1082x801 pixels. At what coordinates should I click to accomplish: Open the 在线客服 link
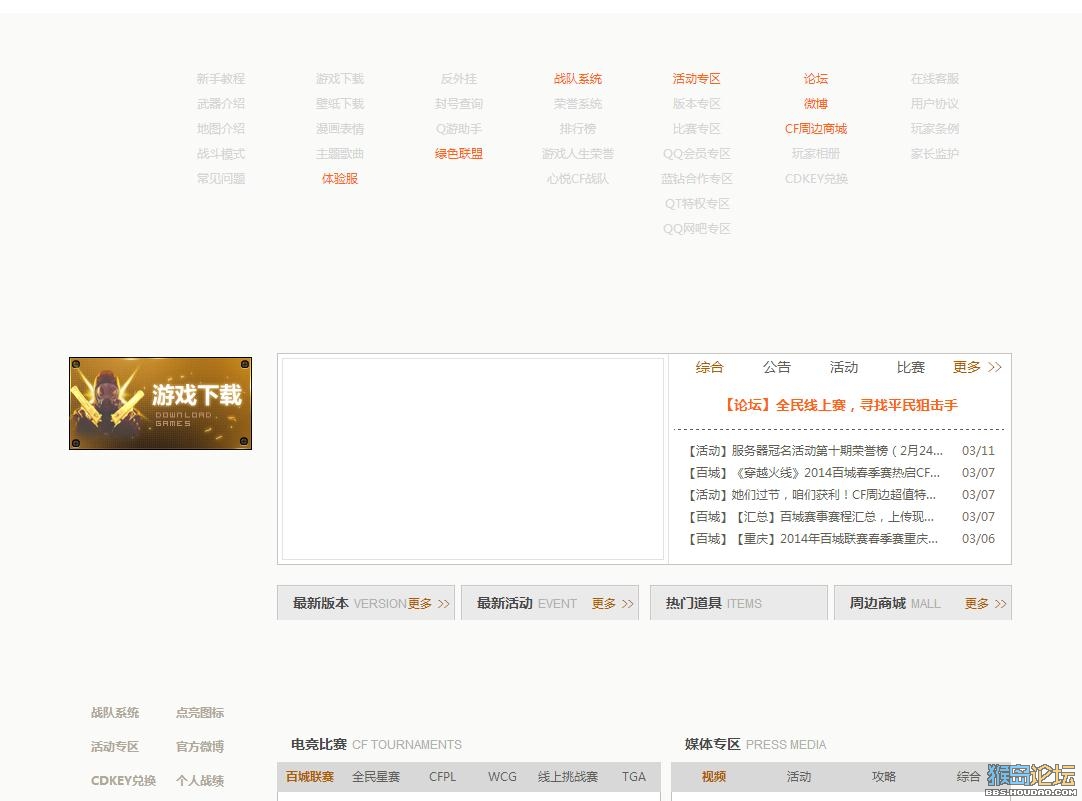click(935, 79)
